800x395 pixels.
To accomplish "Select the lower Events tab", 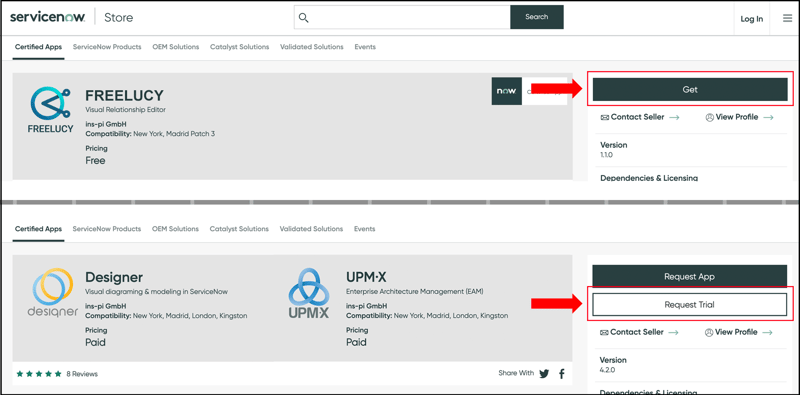I will coord(364,229).
